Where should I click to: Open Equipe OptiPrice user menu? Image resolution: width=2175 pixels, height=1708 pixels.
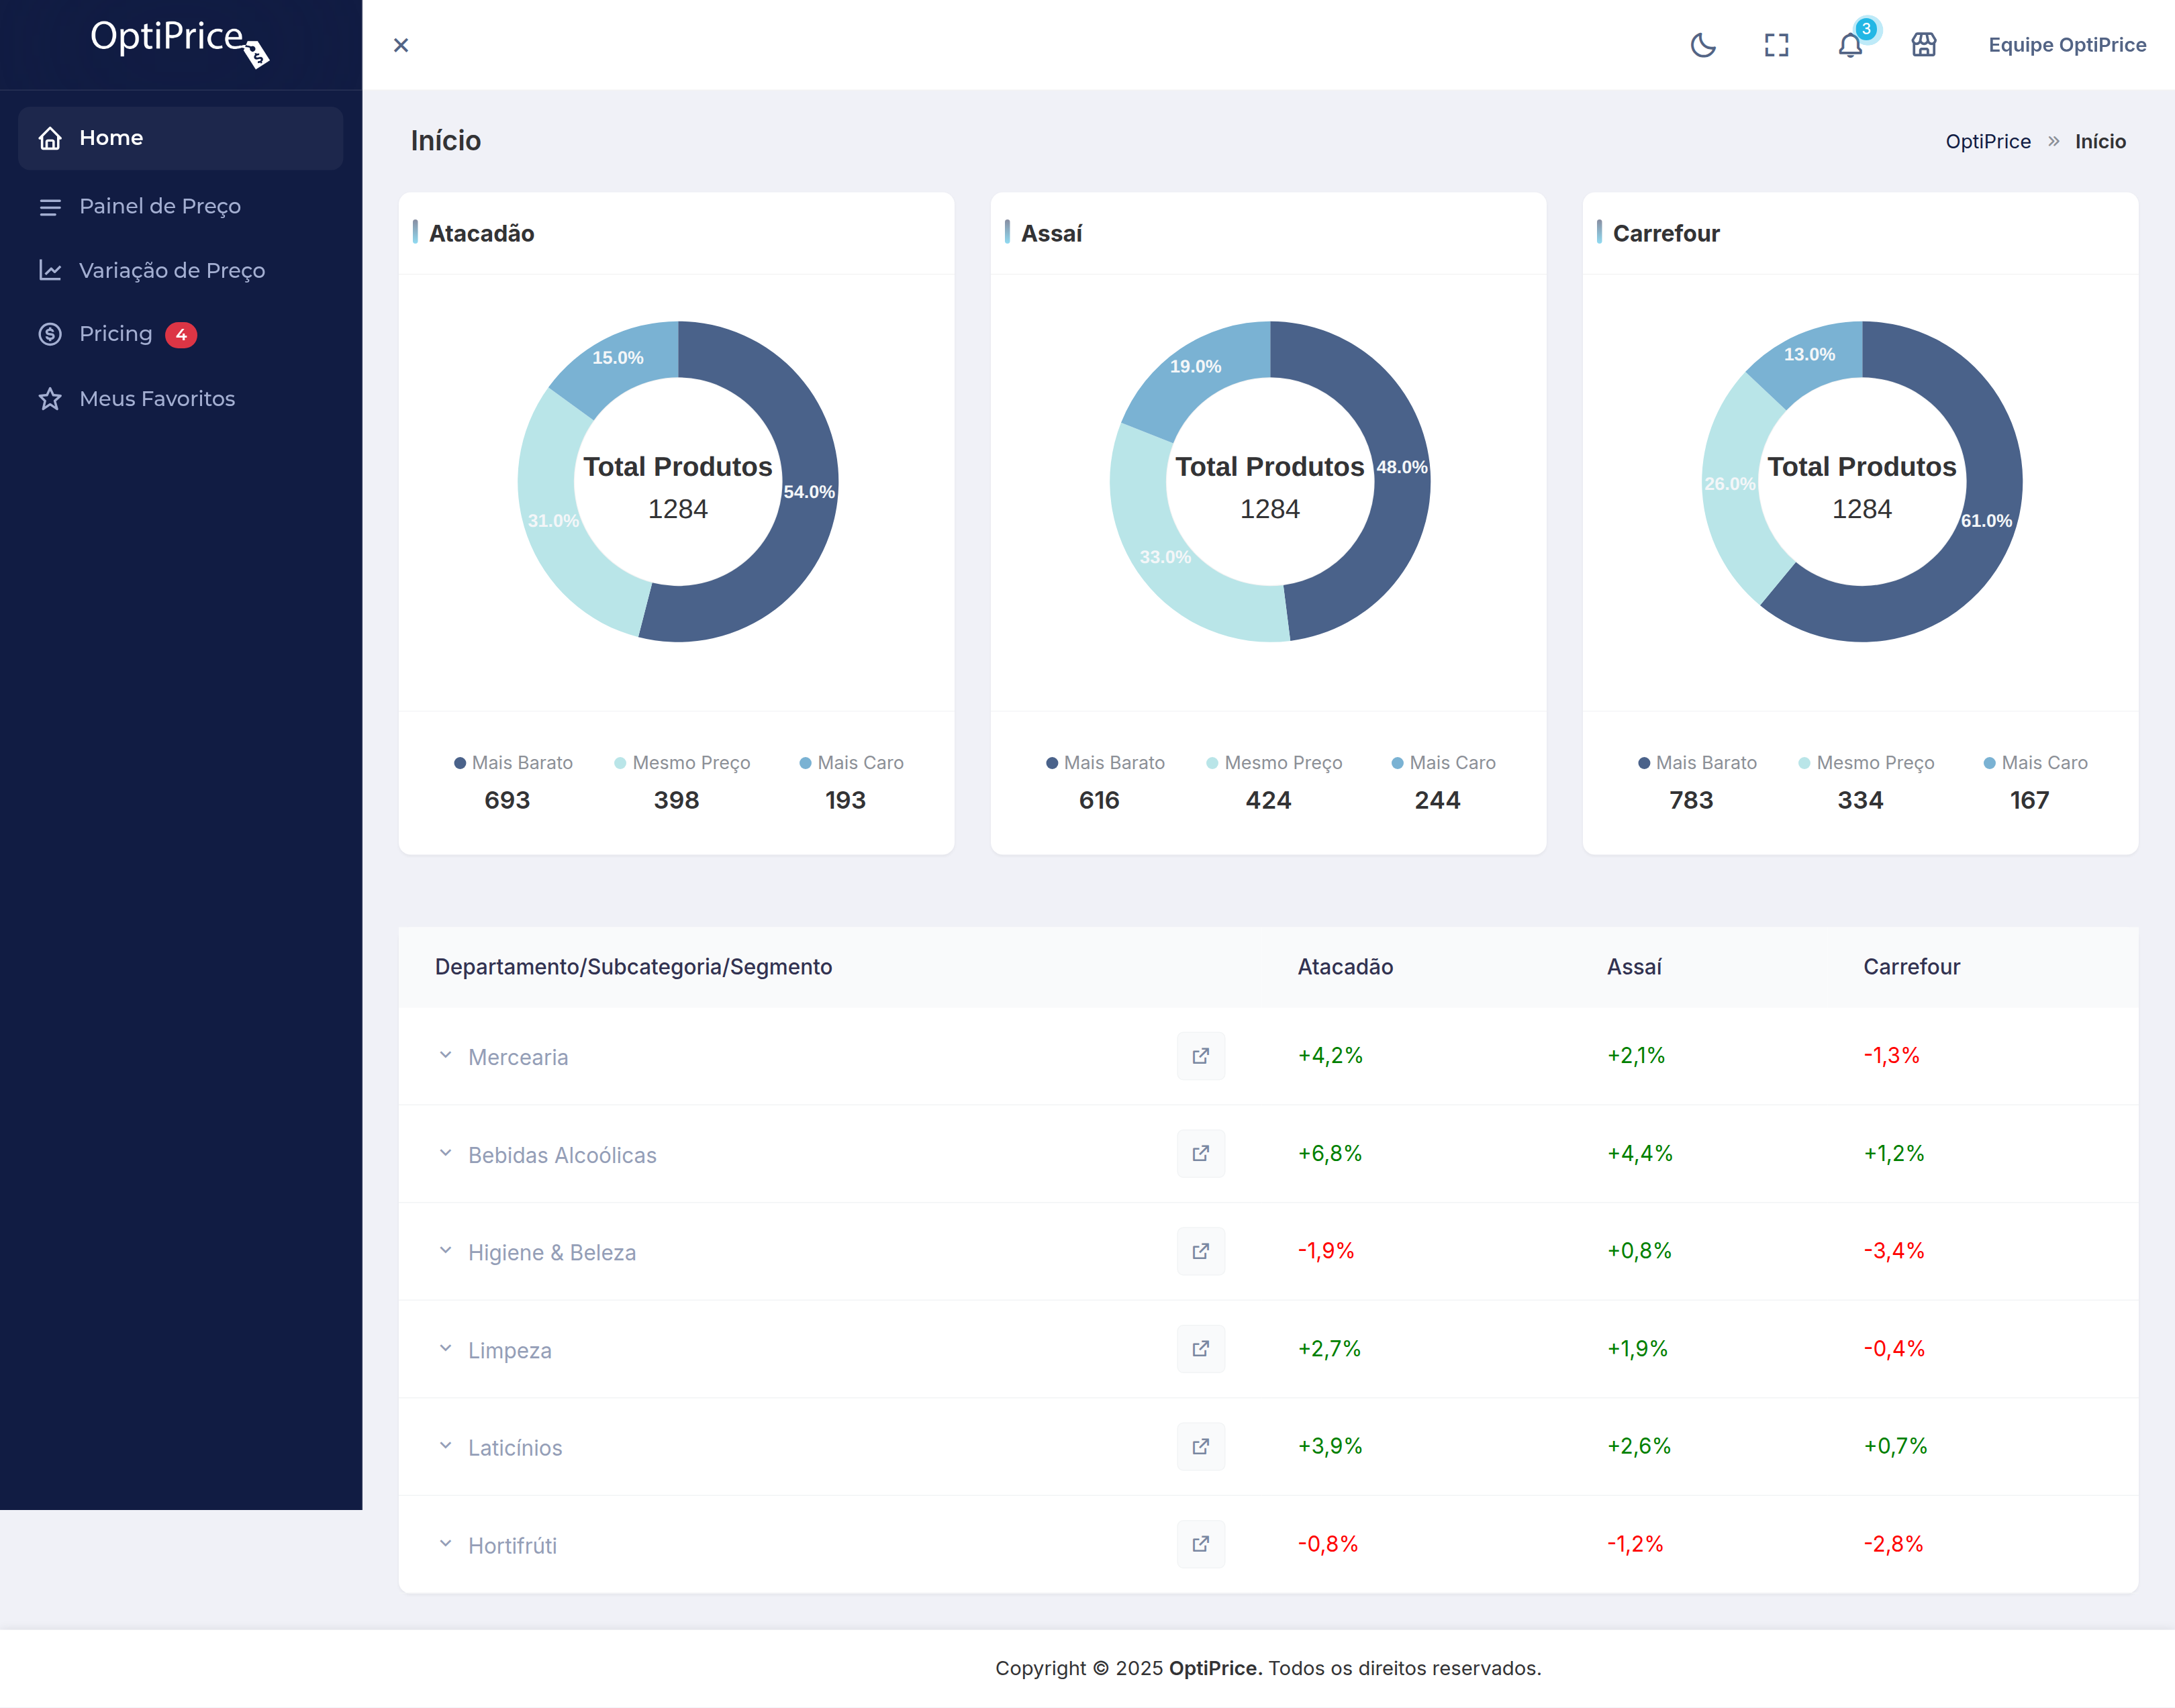[2067, 45]
